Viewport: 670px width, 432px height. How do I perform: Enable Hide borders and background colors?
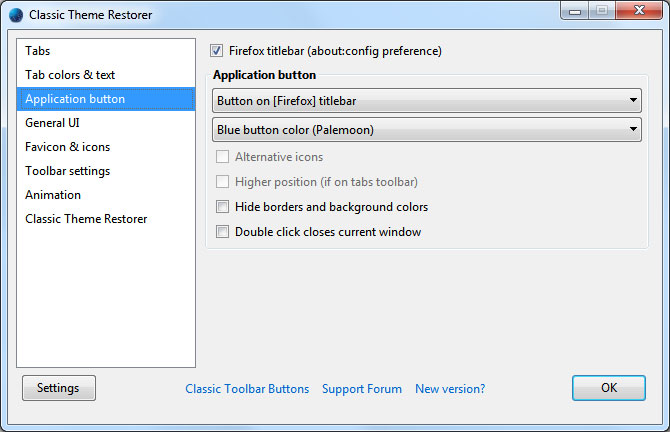(x=222, y=207)
